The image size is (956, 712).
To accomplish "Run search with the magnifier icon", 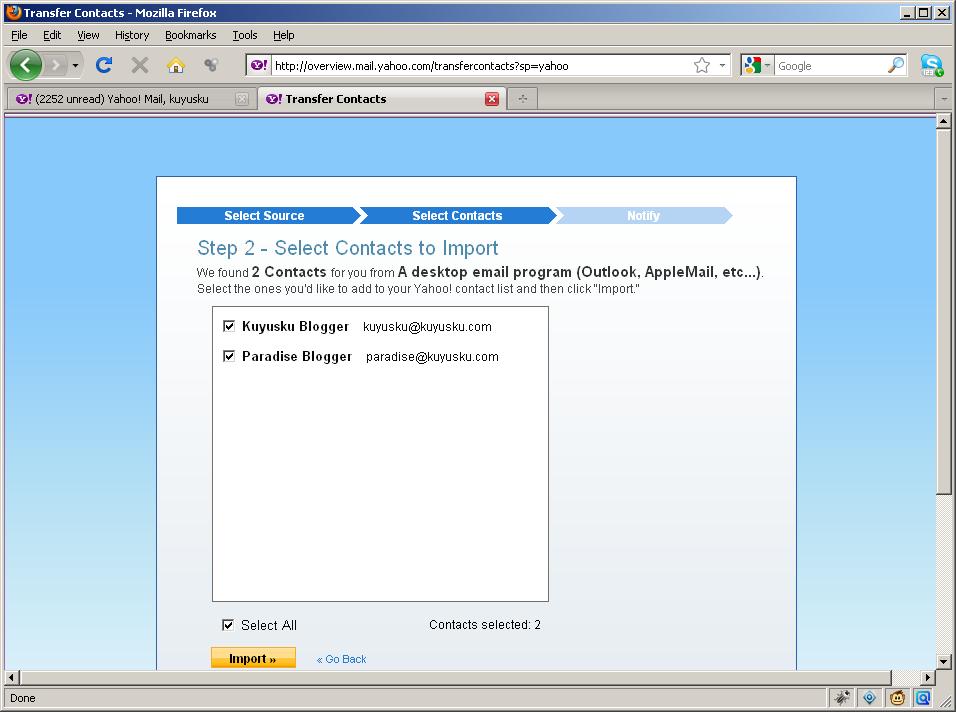I will pyautogui.click(x=896, y=65).
